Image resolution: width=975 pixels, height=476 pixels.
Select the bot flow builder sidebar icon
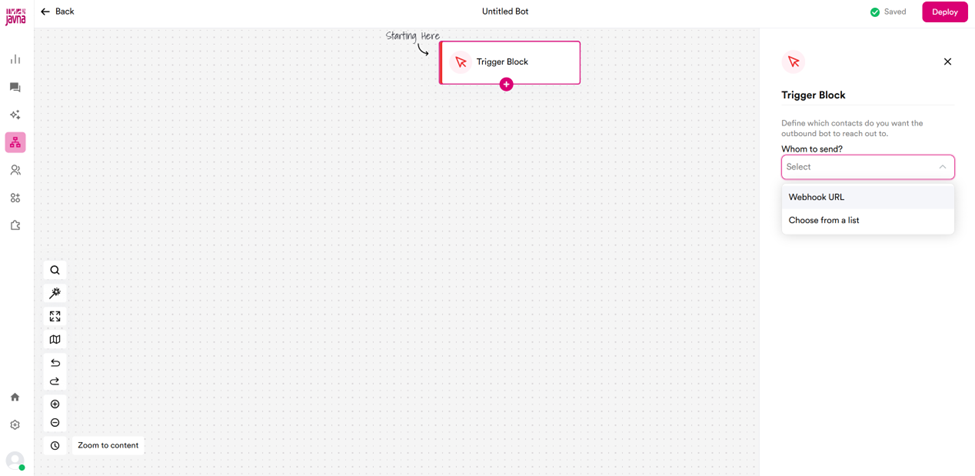point(16,143)
